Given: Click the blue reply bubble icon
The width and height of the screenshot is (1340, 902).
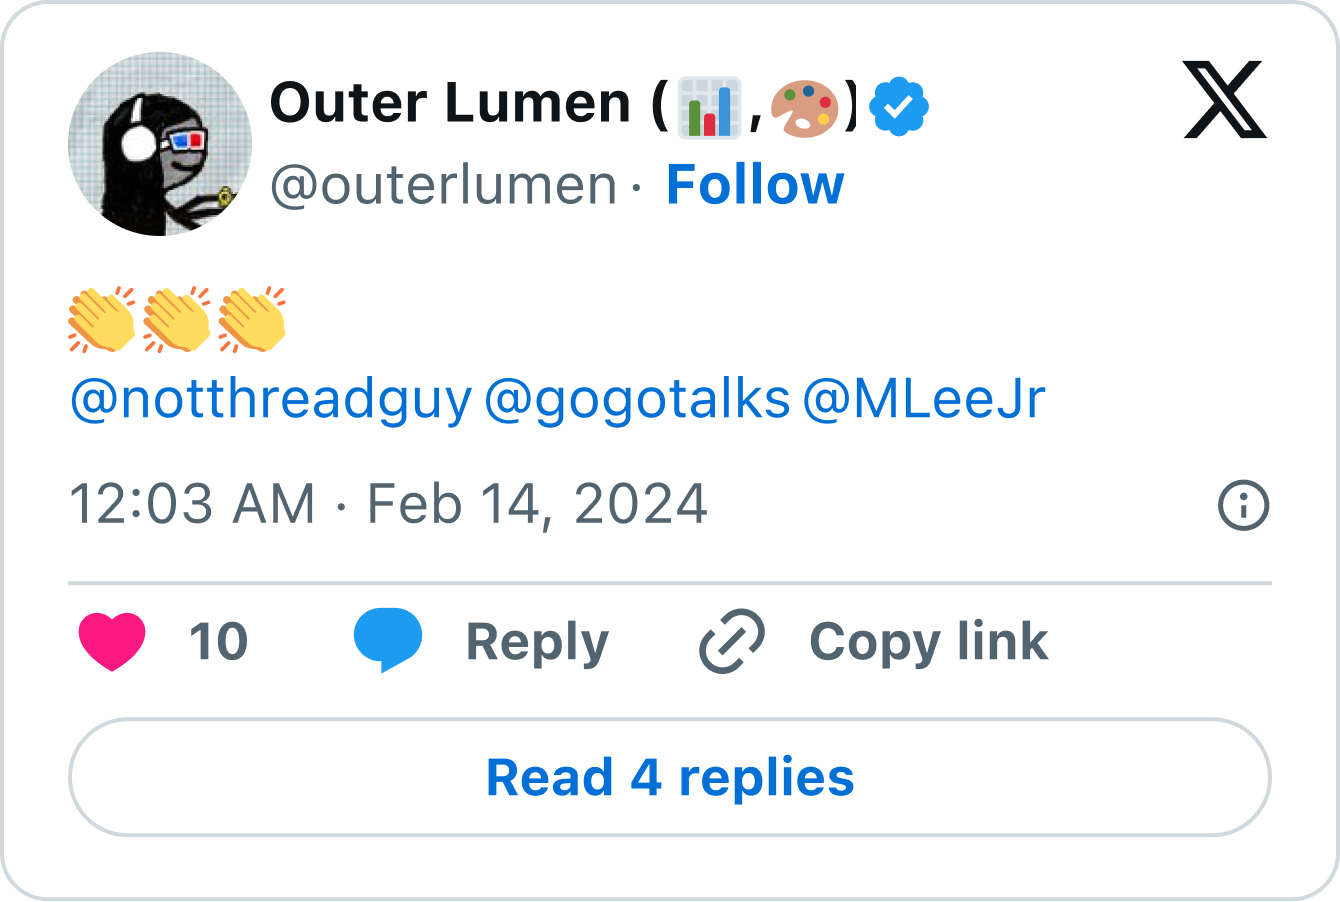Looking at the screenshot, I should pos(387,639).
